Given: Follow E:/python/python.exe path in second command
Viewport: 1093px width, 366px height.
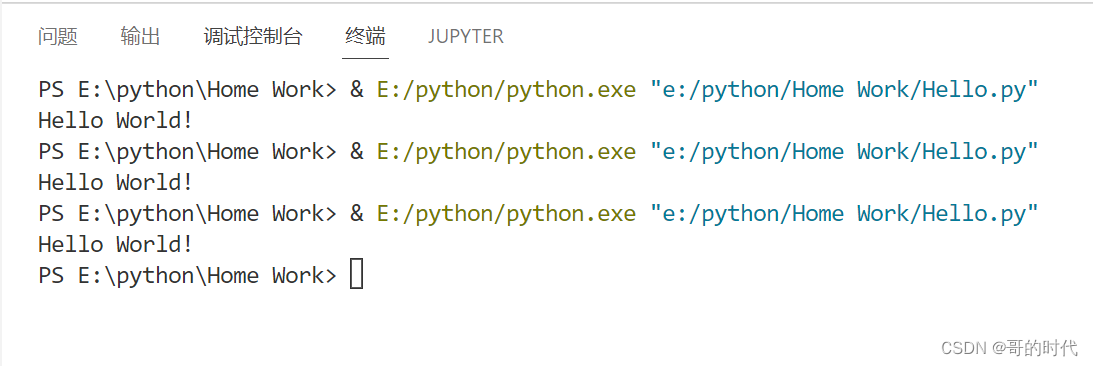Looking at the screenshot, I should (x=506, y=151).
